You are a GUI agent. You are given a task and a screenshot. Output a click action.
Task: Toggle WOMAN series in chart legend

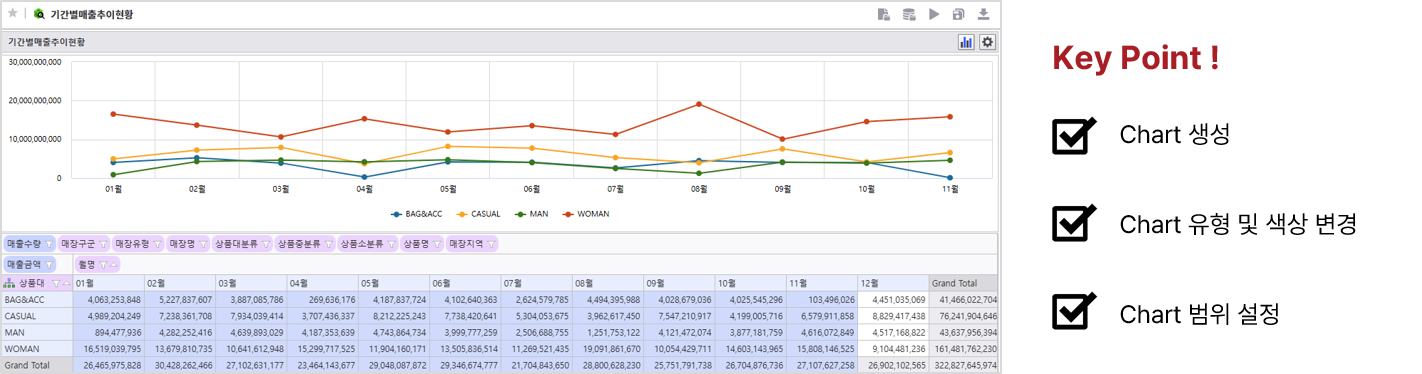coord(585,214)
